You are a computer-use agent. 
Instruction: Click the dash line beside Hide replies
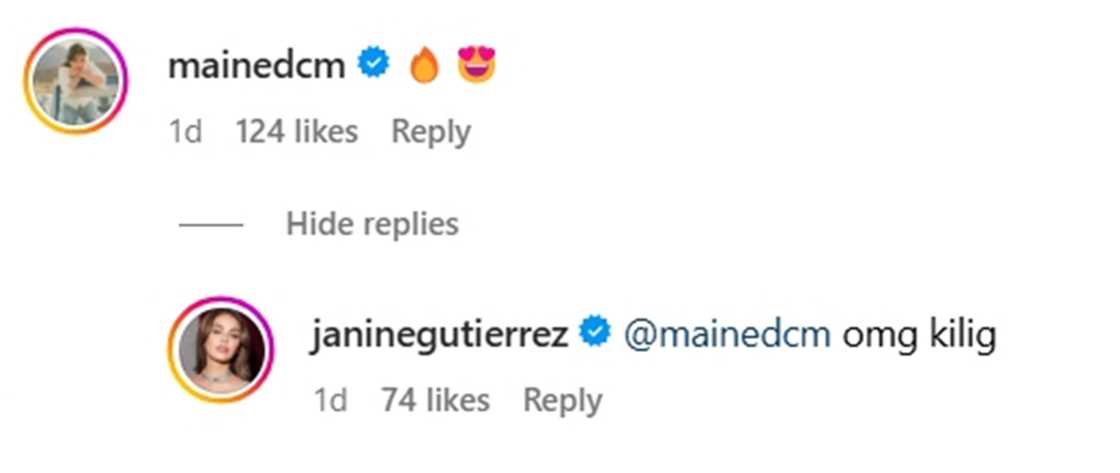pyautogui.click(x=210, y=224)
